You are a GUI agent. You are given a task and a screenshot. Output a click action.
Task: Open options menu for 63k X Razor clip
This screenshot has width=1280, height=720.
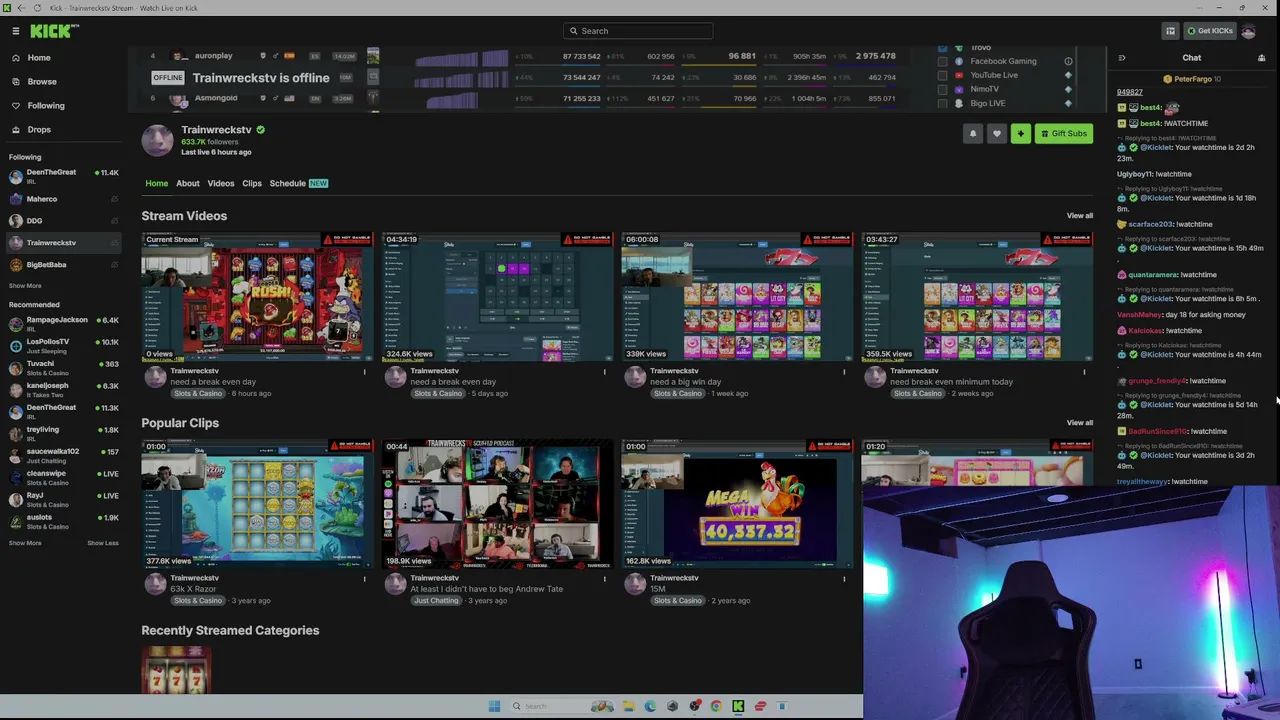point(364,579)
